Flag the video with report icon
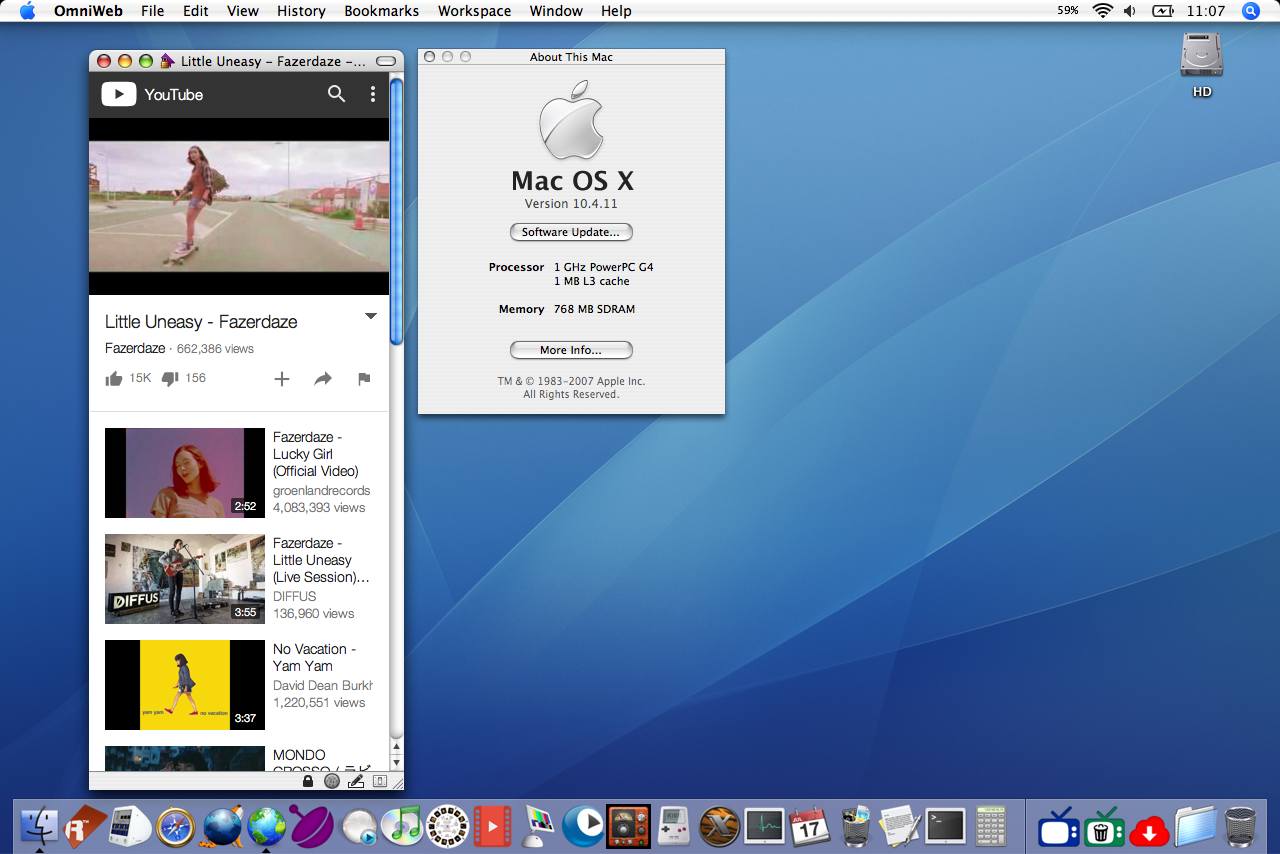The image size is (1280, 854). 364,379
